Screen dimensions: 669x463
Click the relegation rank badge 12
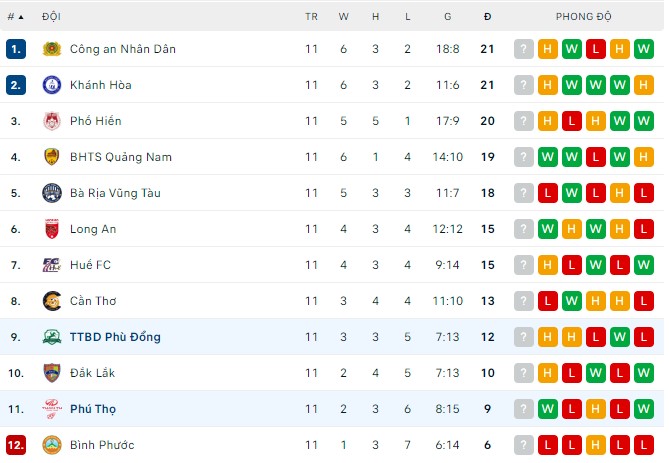click(15, 445)
